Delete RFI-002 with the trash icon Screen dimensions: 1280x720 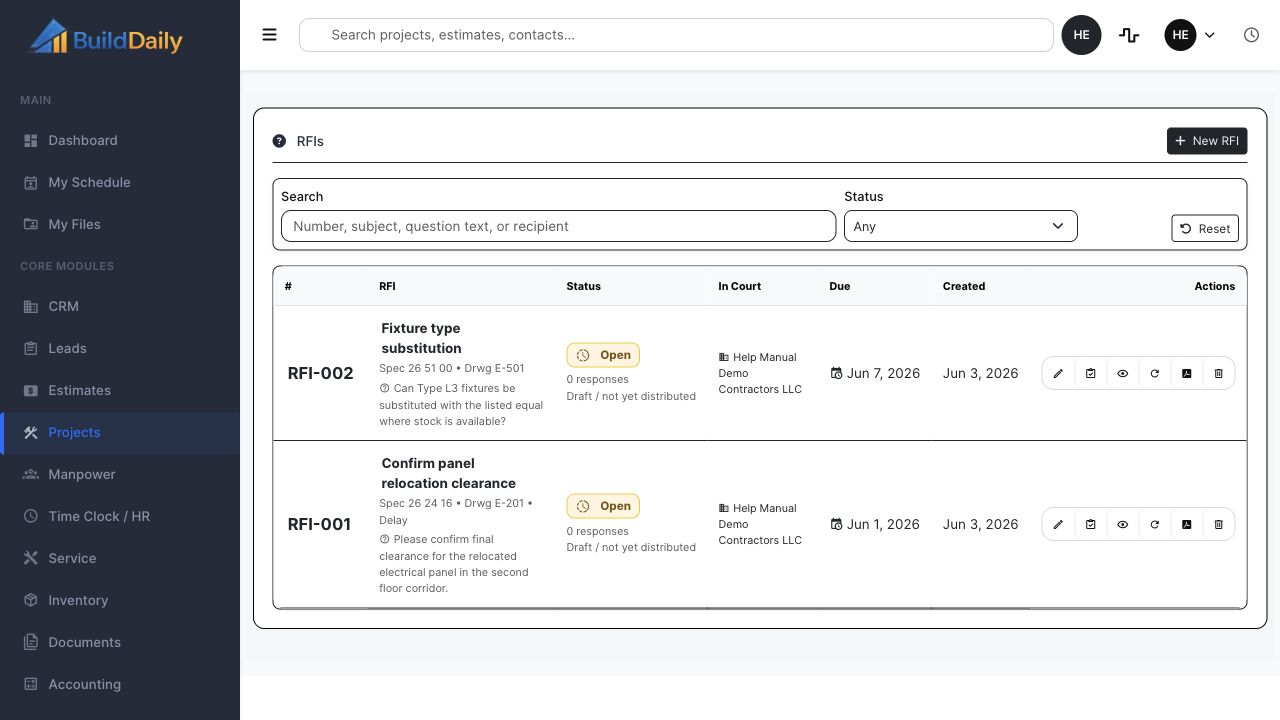point(1218,373)
